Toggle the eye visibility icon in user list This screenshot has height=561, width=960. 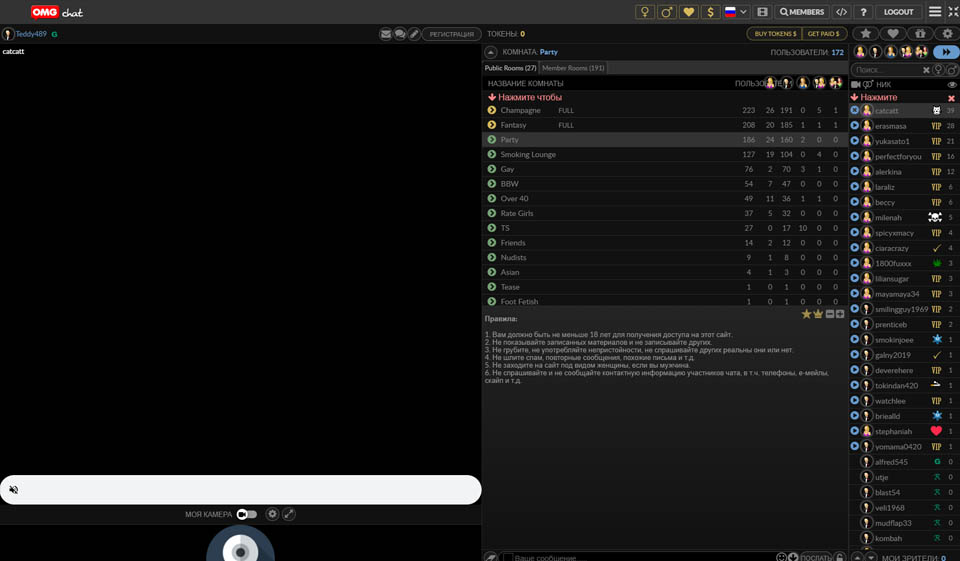(x=952, y=85)
